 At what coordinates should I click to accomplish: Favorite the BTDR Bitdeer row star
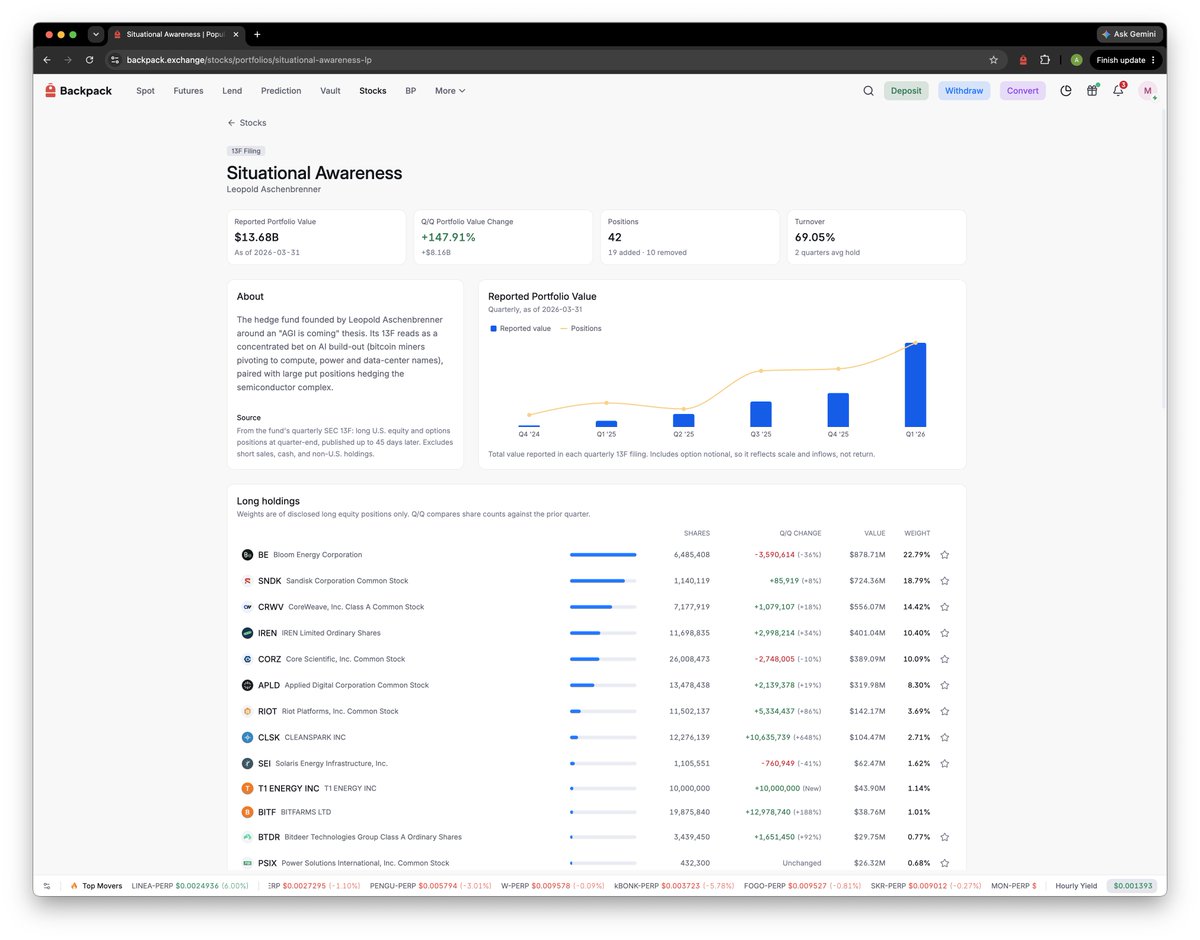coord(944,837)
